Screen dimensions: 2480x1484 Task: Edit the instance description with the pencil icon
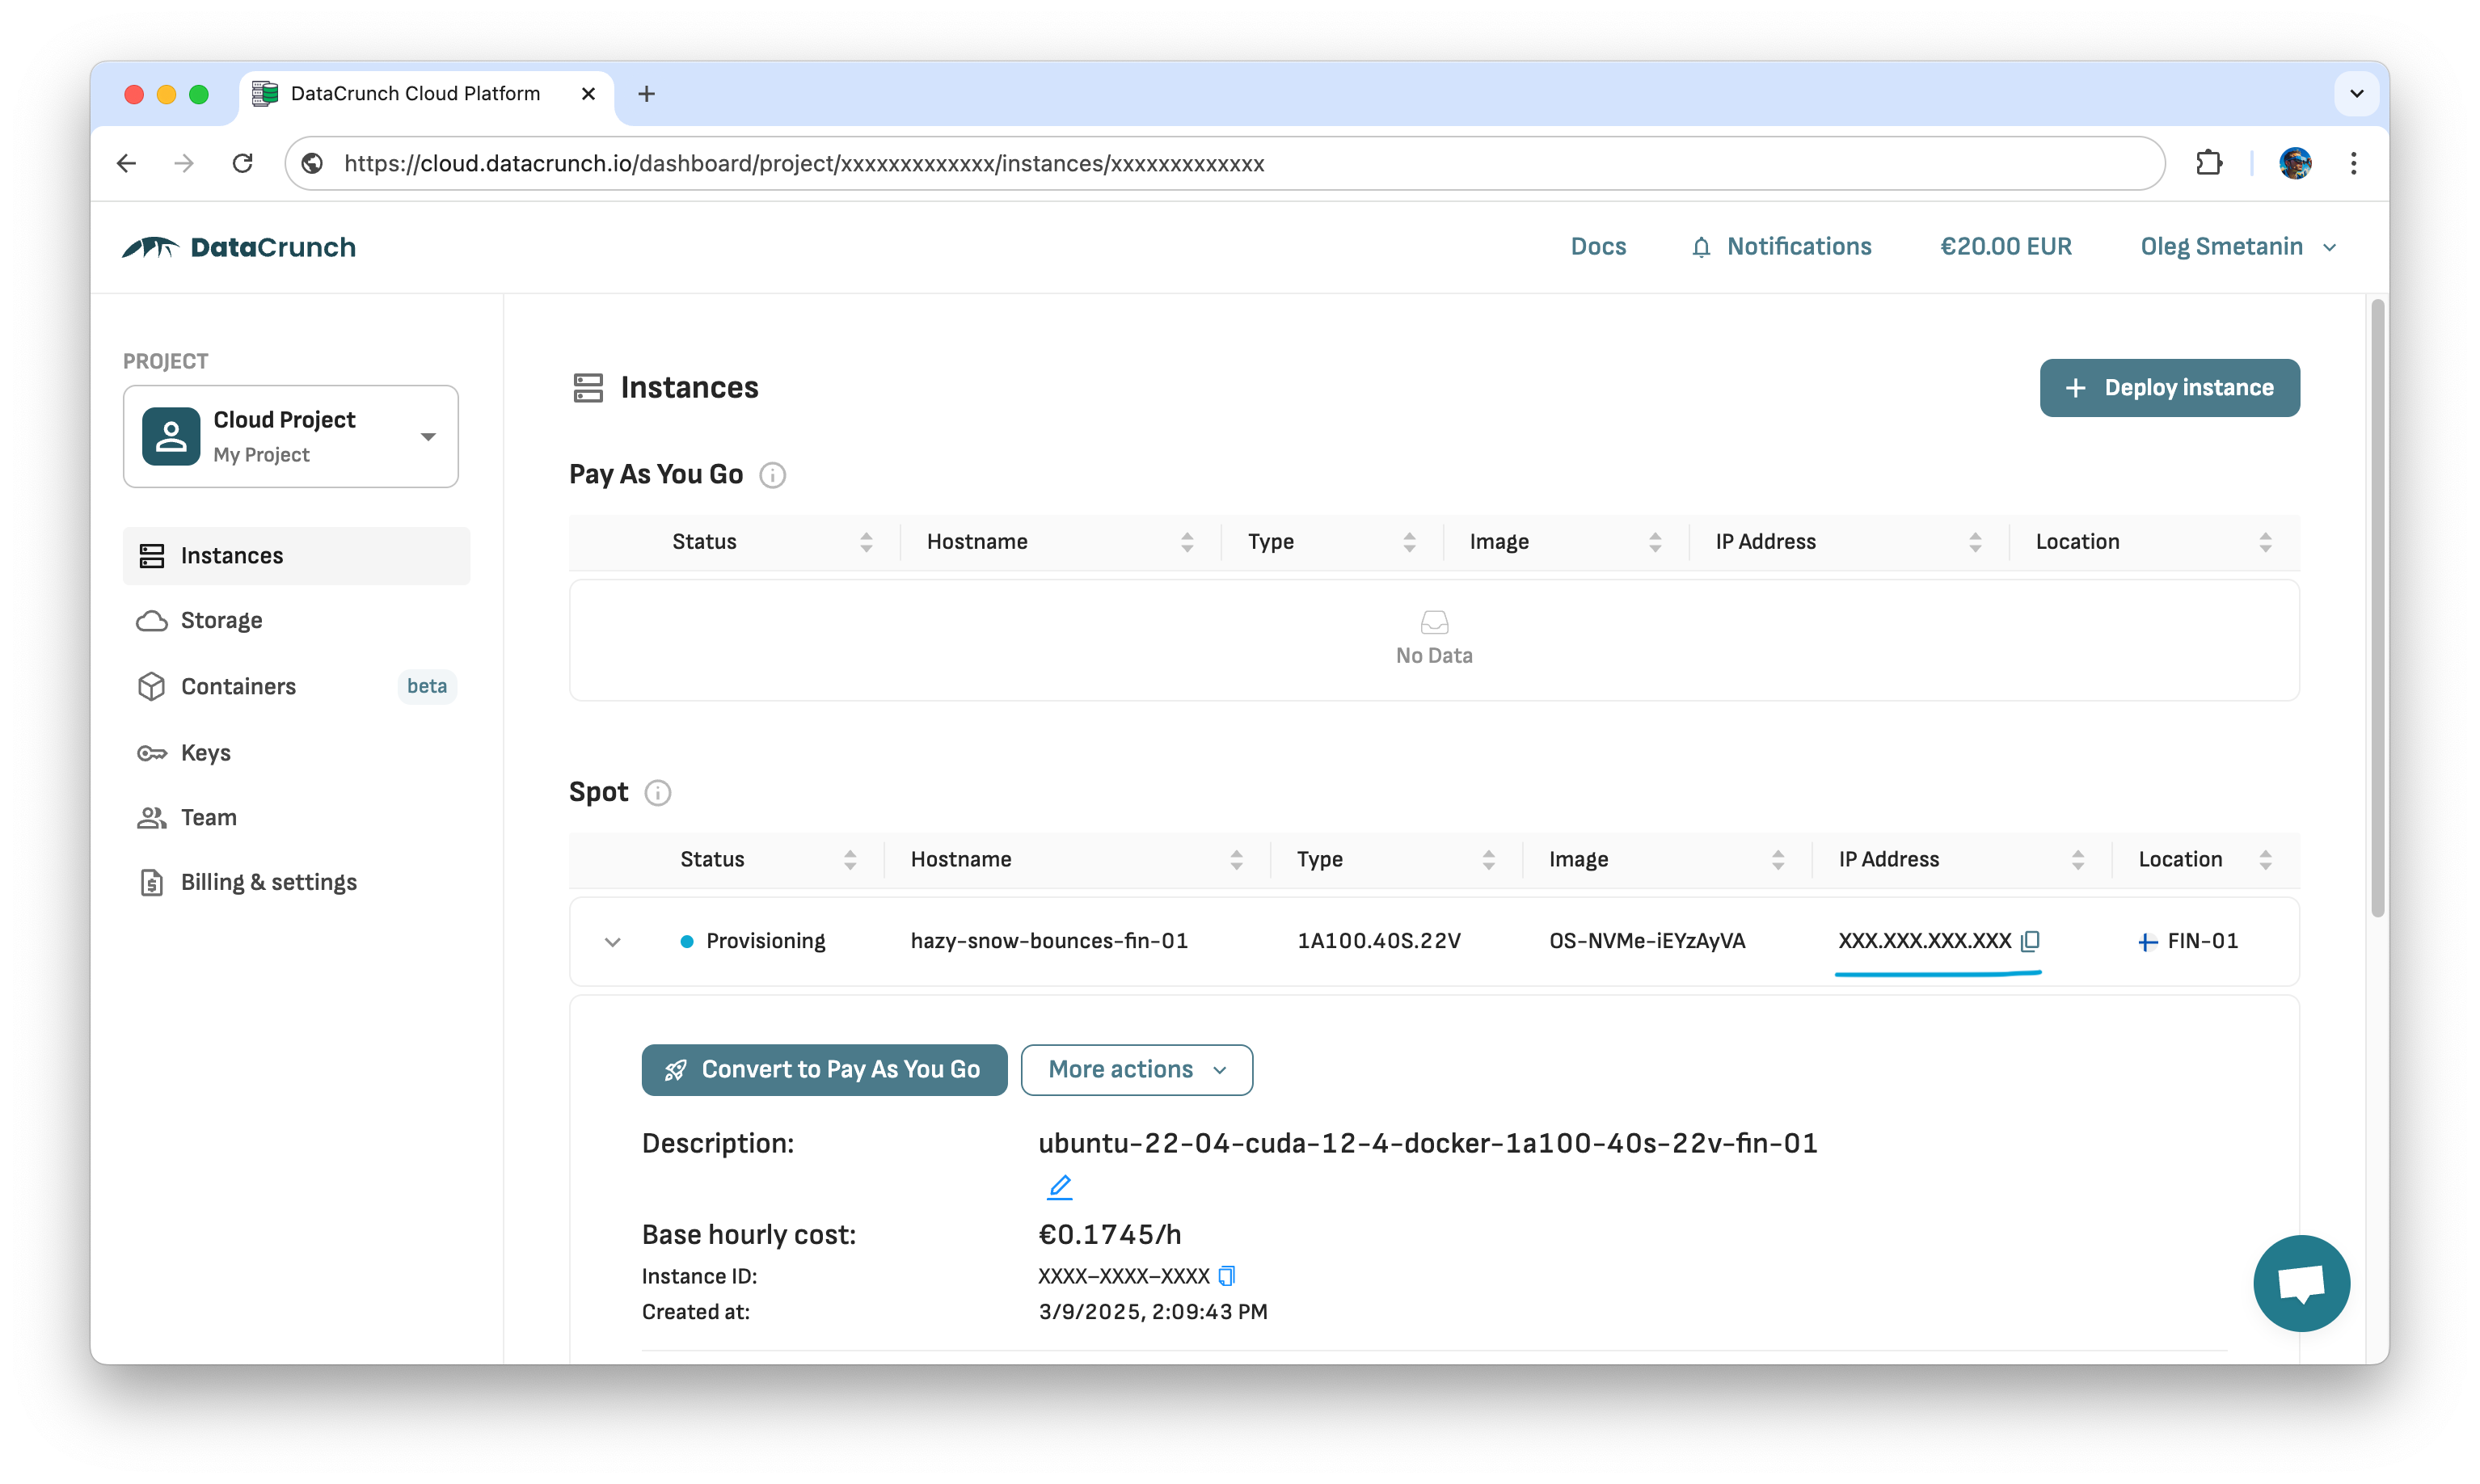tap(1060, 1187)
